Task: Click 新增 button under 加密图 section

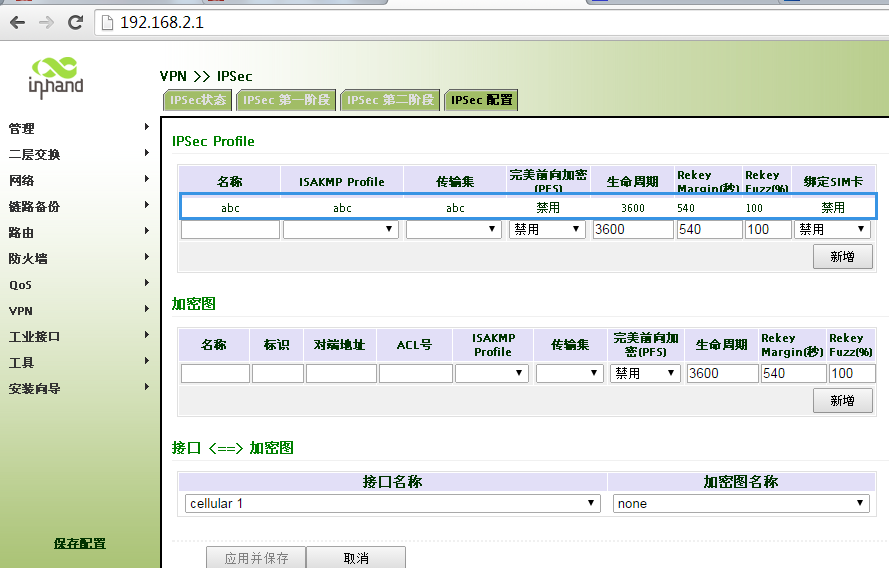Action: [842, 401]
